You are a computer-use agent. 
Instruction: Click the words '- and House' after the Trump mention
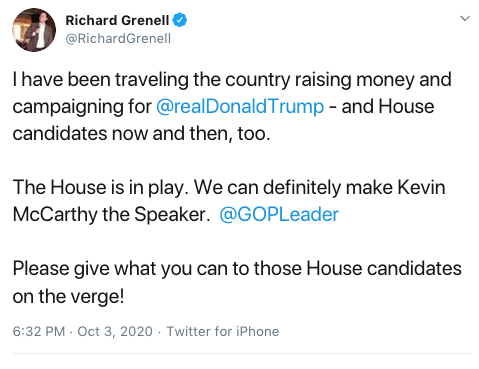coord(381,107)
